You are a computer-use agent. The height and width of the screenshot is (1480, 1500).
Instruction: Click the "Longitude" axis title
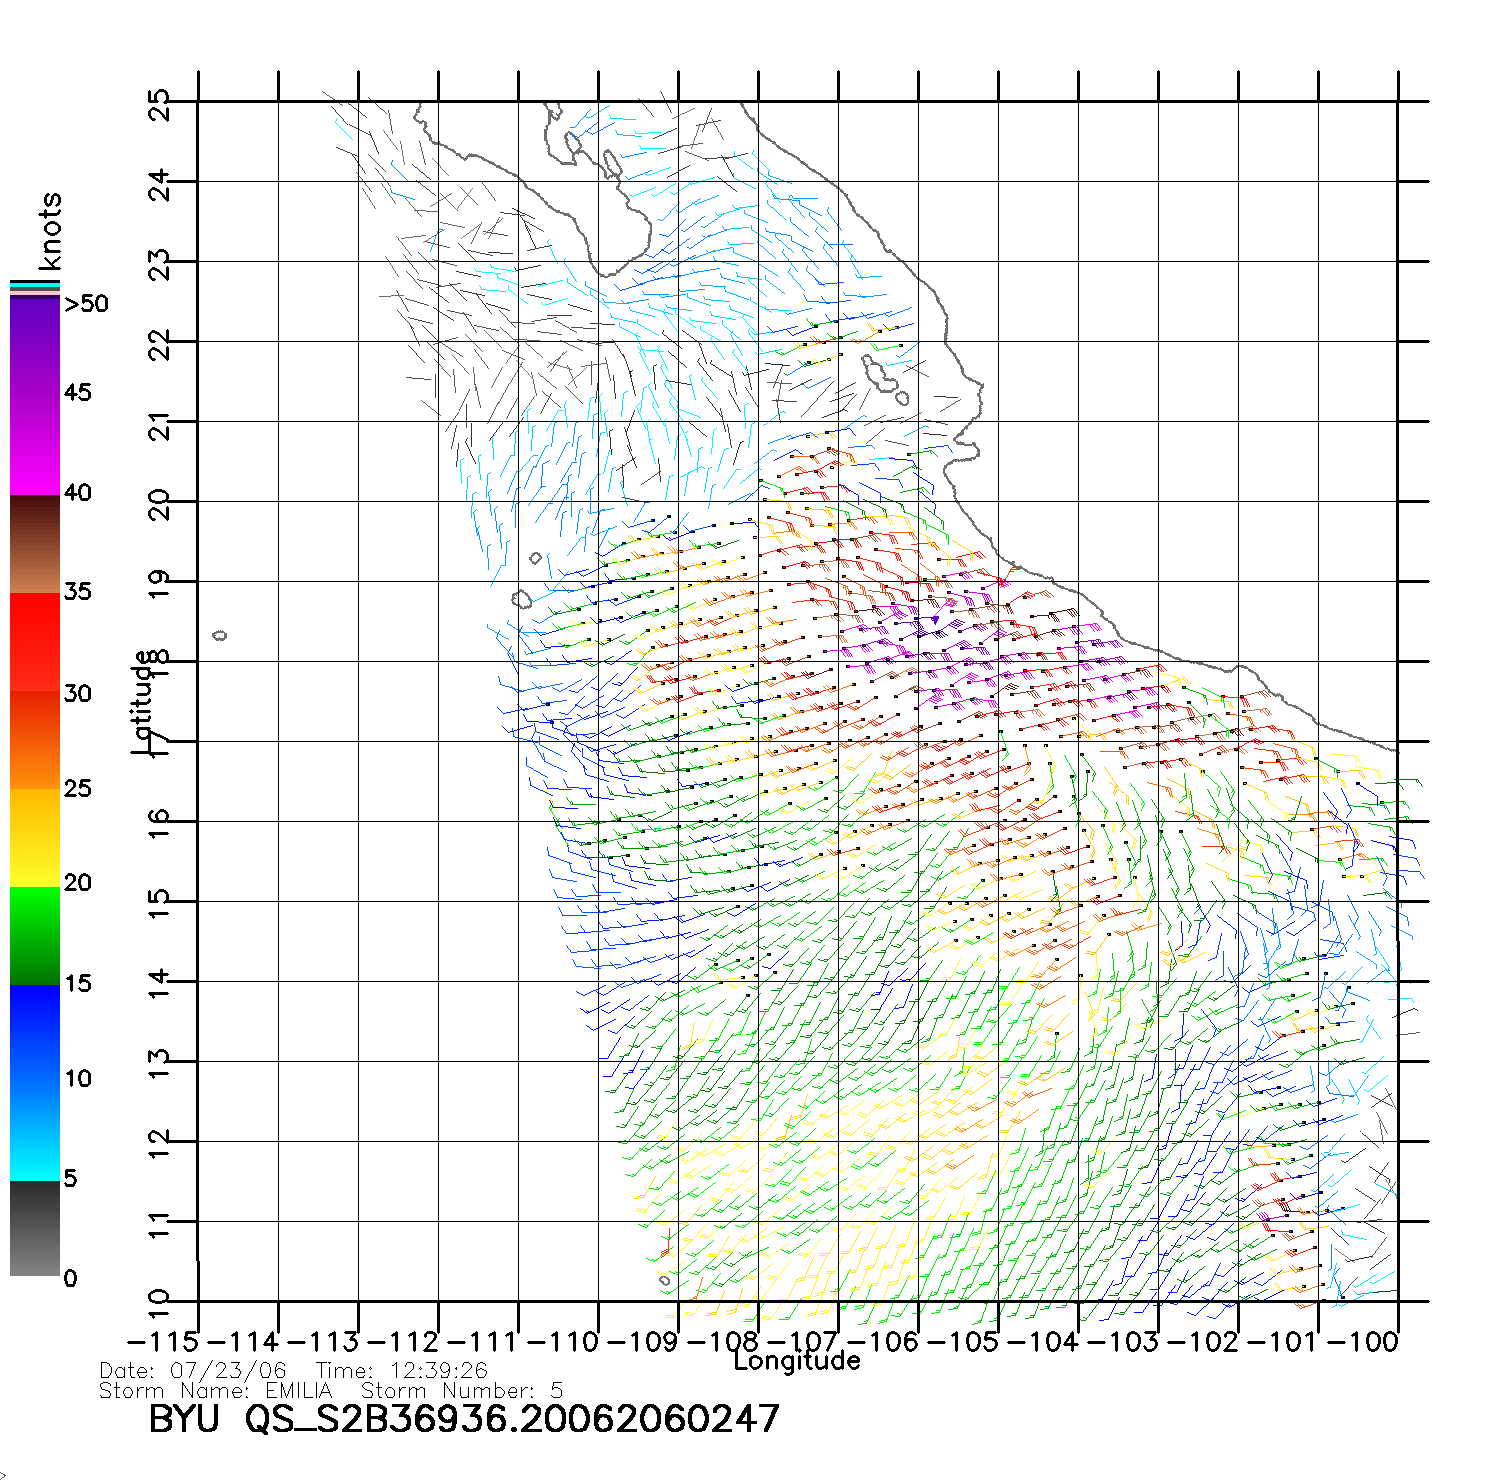point(796,1361)
